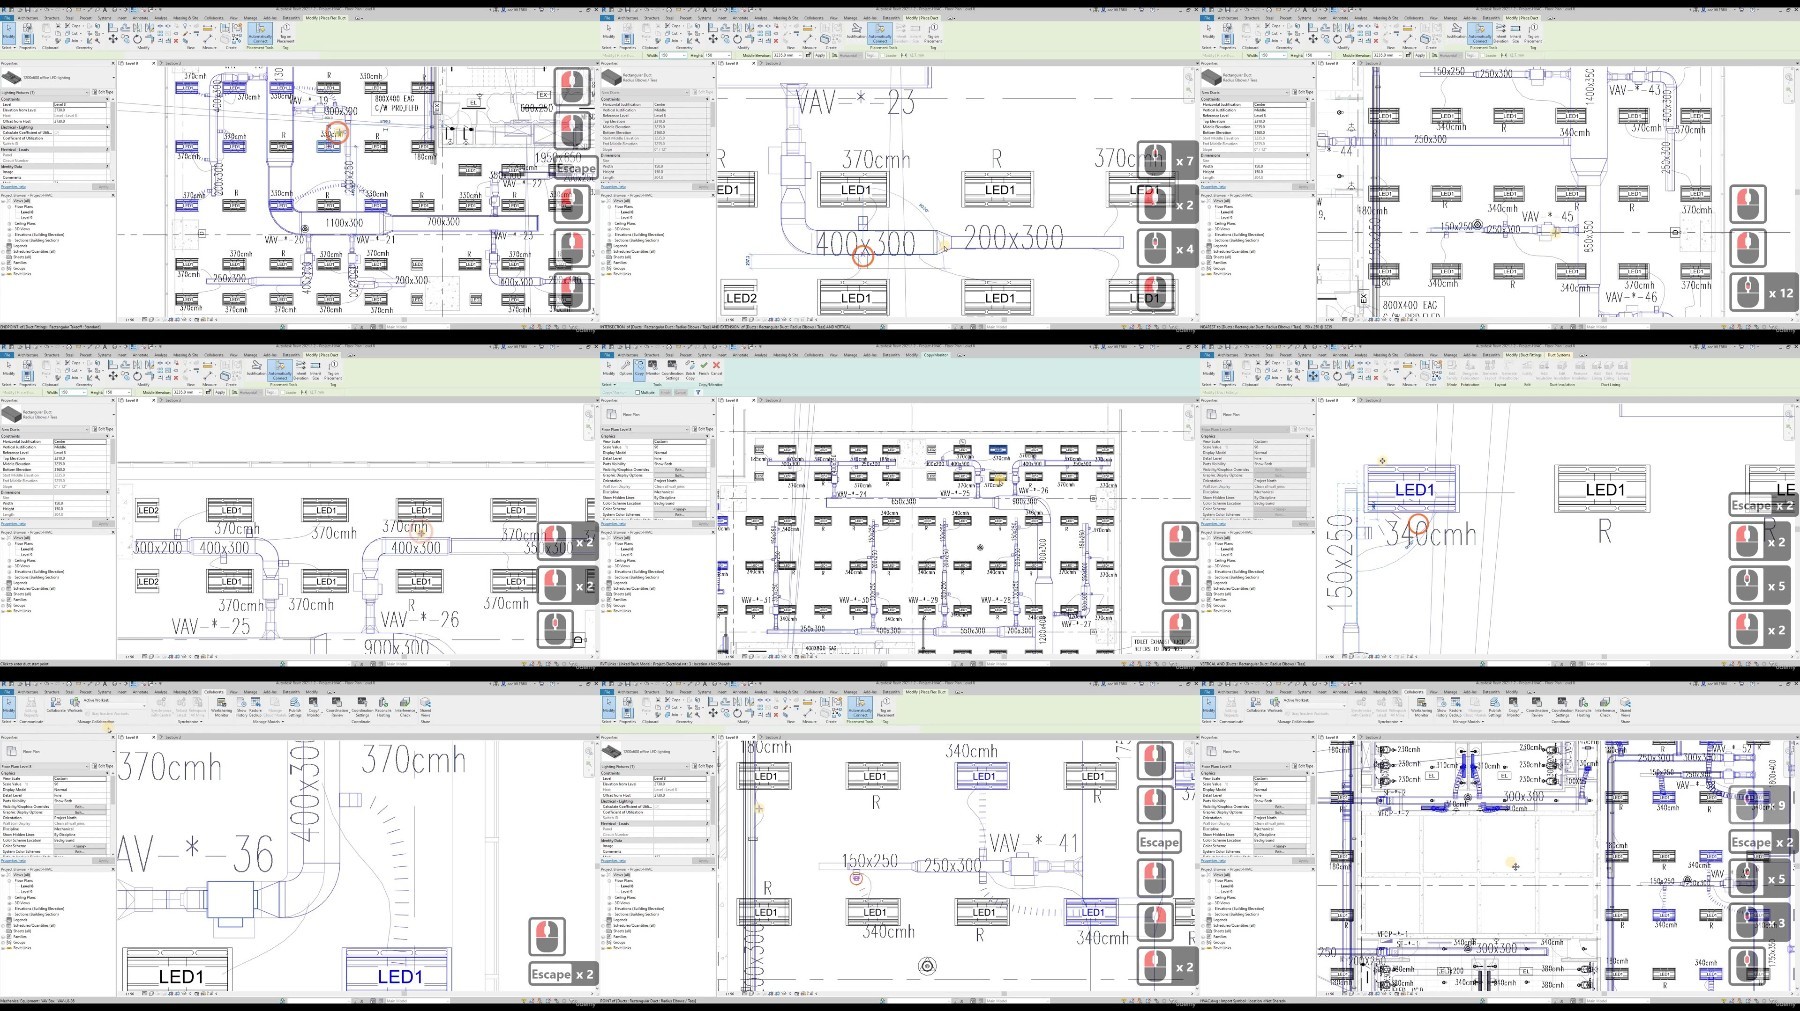Click Show History in VAV-*-36 frame ribbon

(241, 709)
